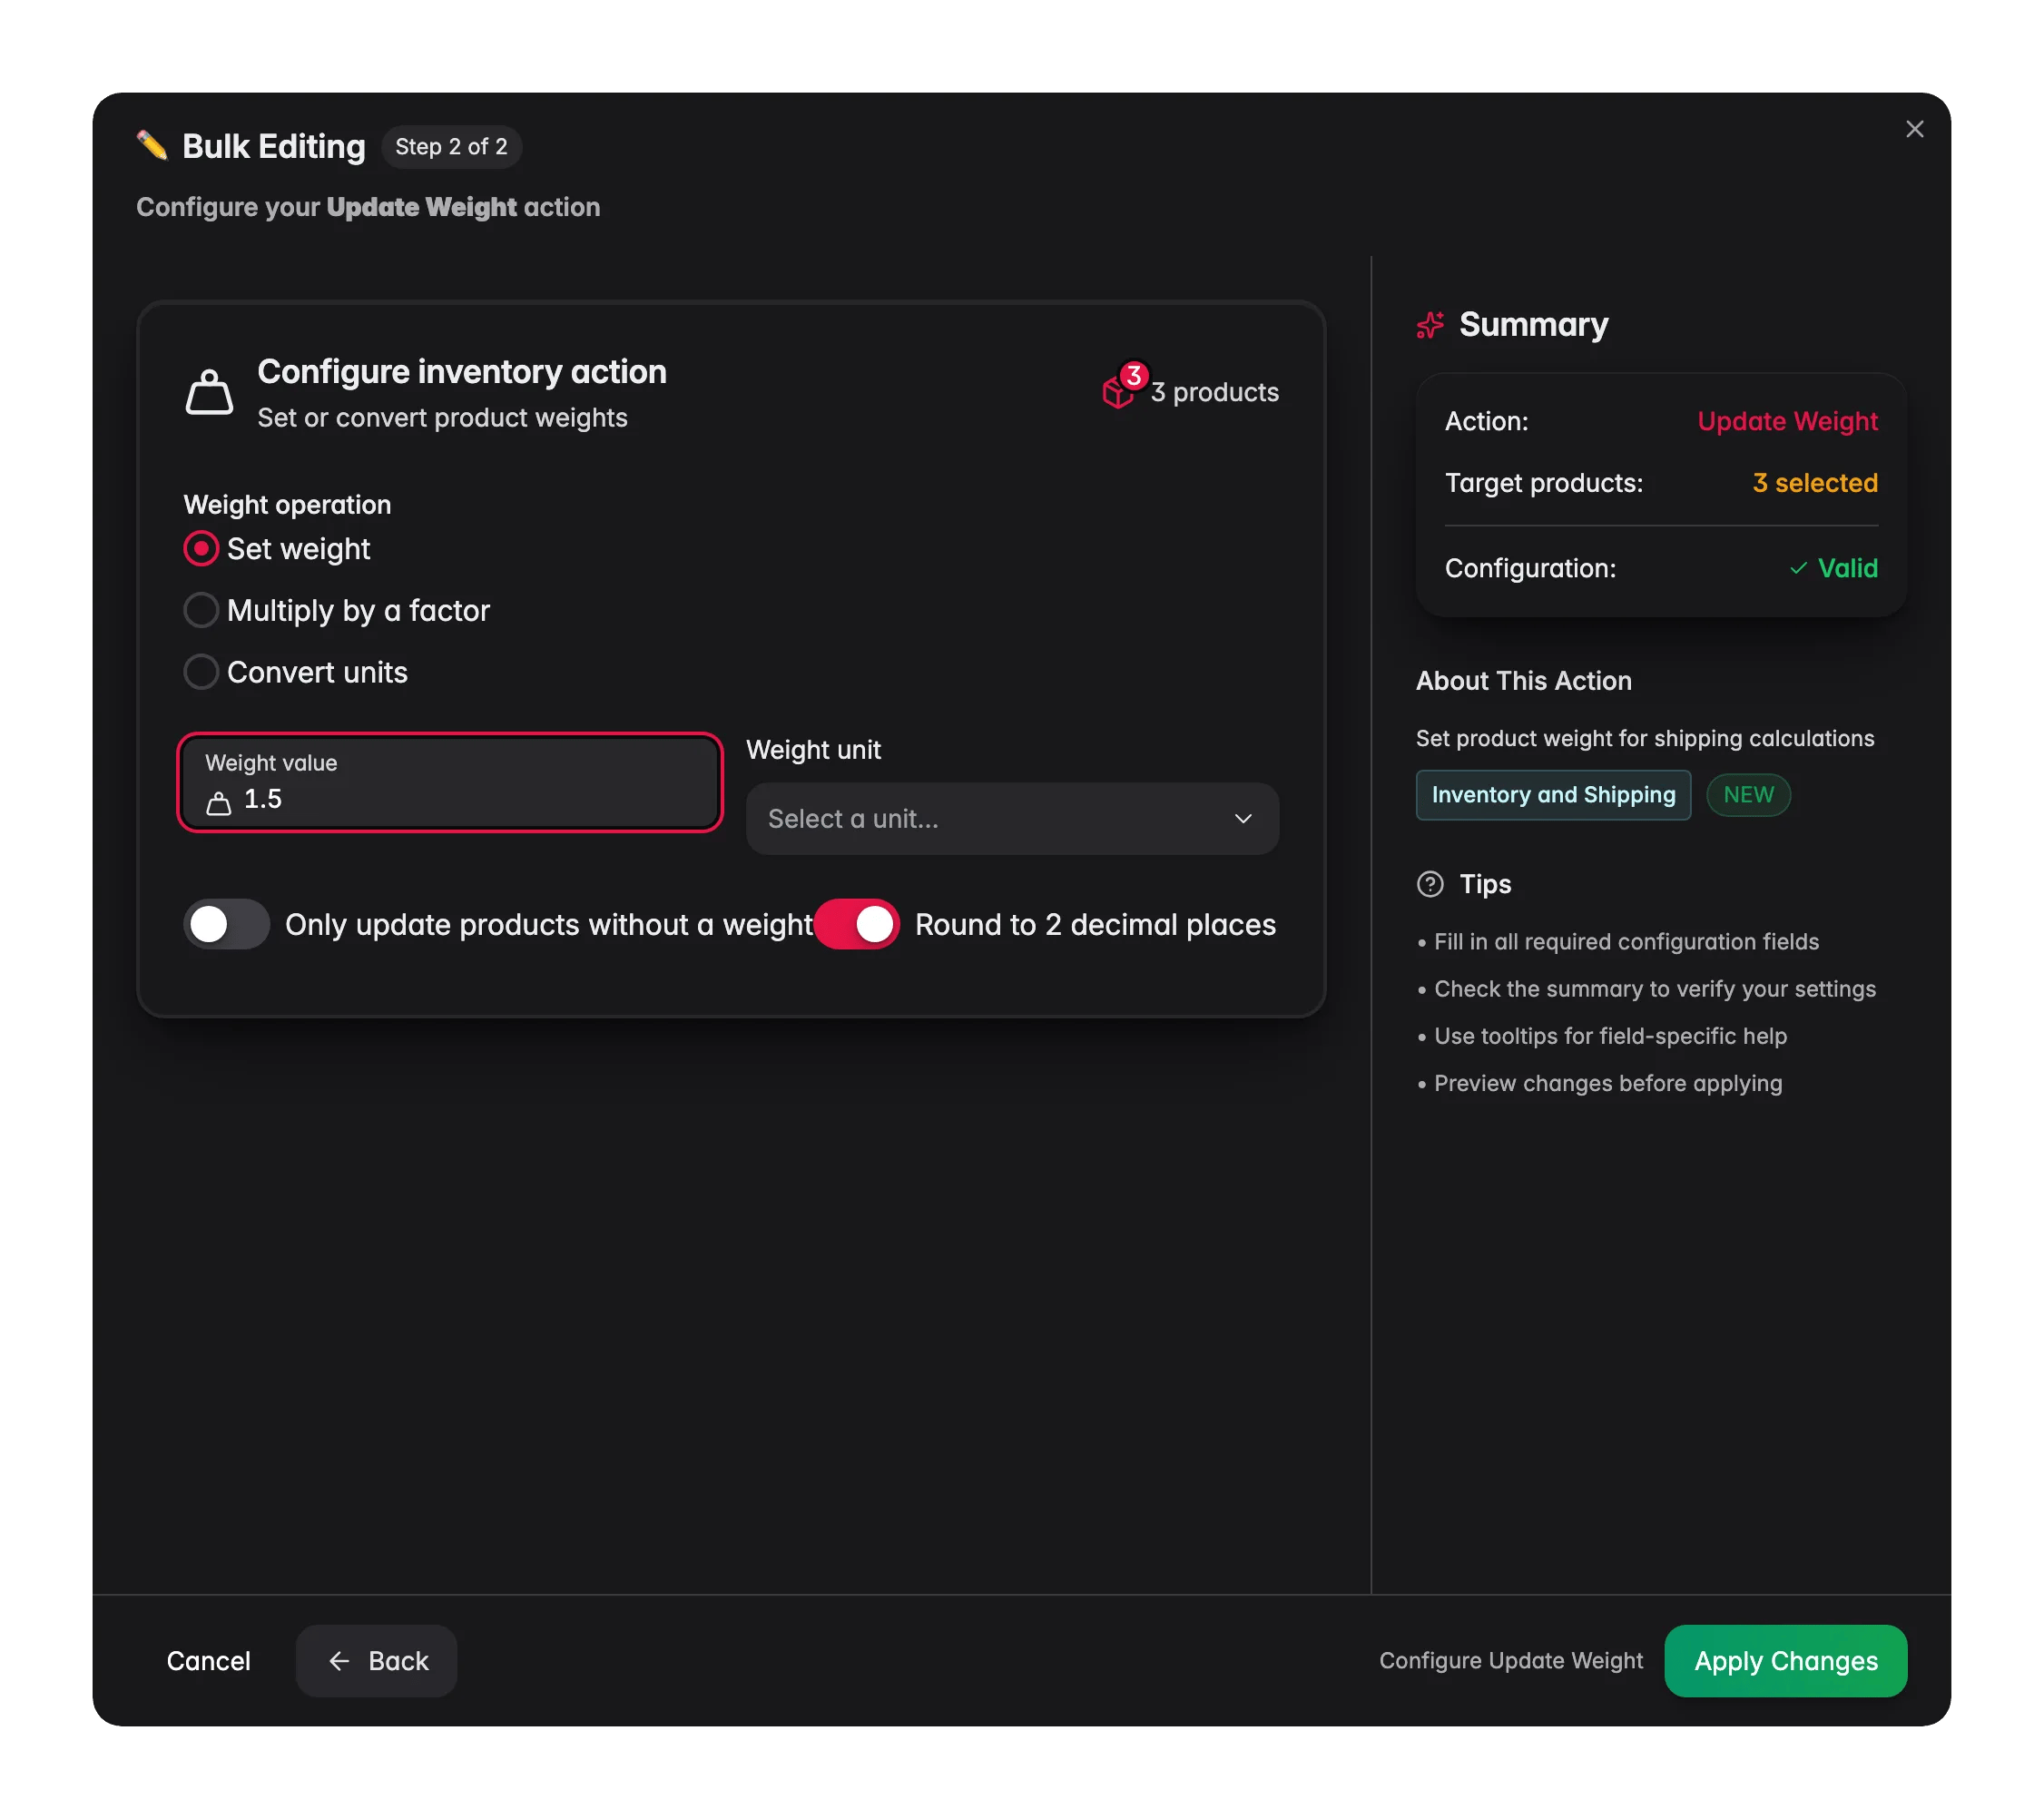Click the Set or convert product weights subtitle
The height and width of the screenshot is (1819, 2044).
click(x=442, y=418)
